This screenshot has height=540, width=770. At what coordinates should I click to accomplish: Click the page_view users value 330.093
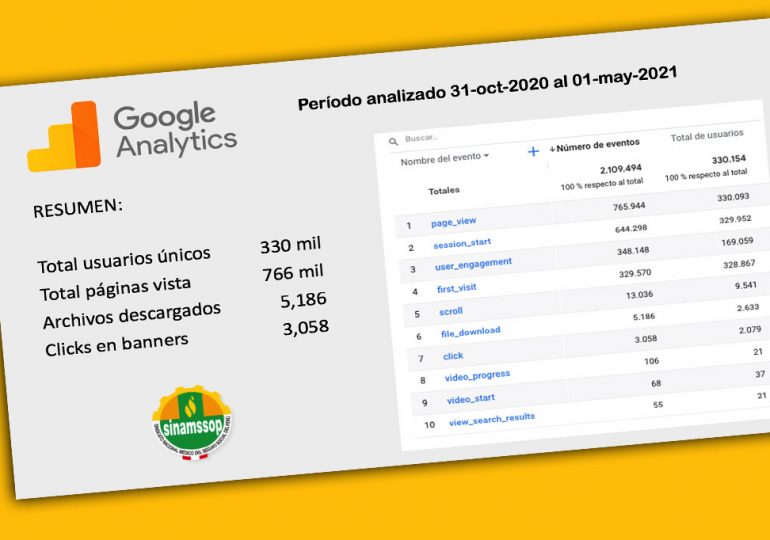click(733, 197)
